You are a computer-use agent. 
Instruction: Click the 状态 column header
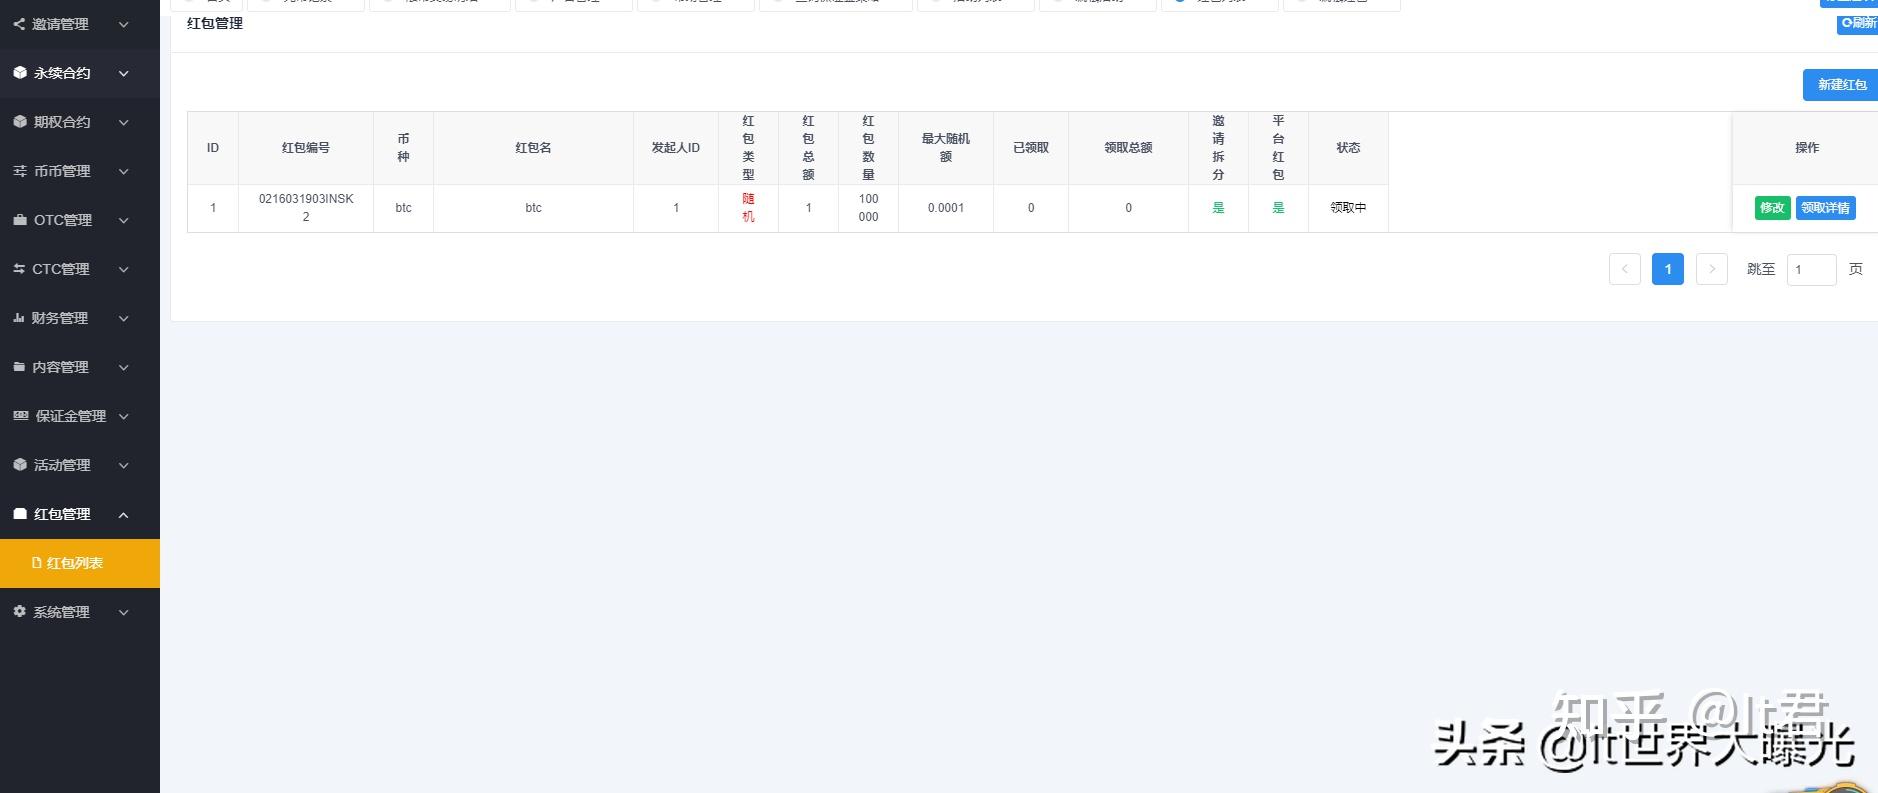[1348, 148]
